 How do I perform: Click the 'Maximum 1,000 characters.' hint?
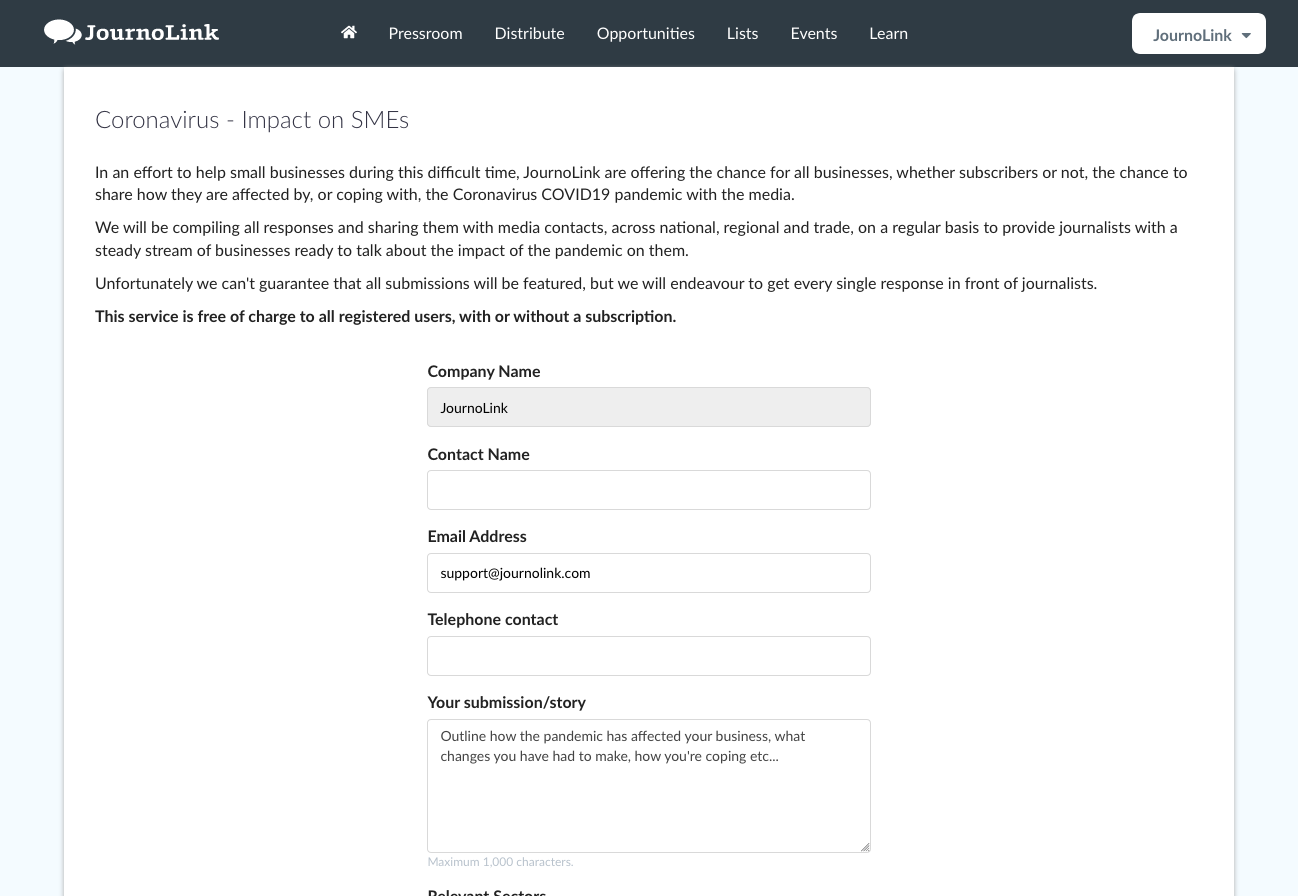click(x=500, y=862)
